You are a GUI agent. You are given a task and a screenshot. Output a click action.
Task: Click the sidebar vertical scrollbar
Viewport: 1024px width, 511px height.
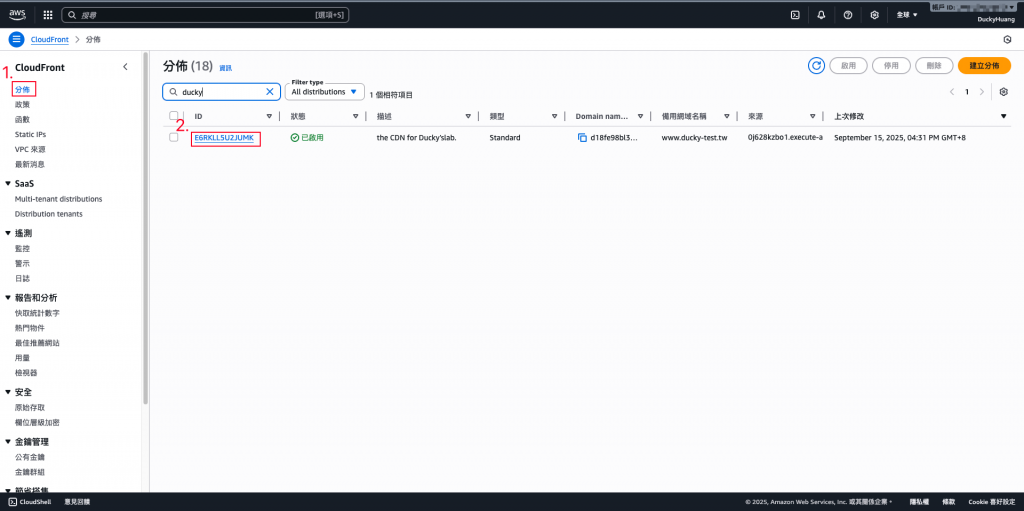(x=146, y=229)
